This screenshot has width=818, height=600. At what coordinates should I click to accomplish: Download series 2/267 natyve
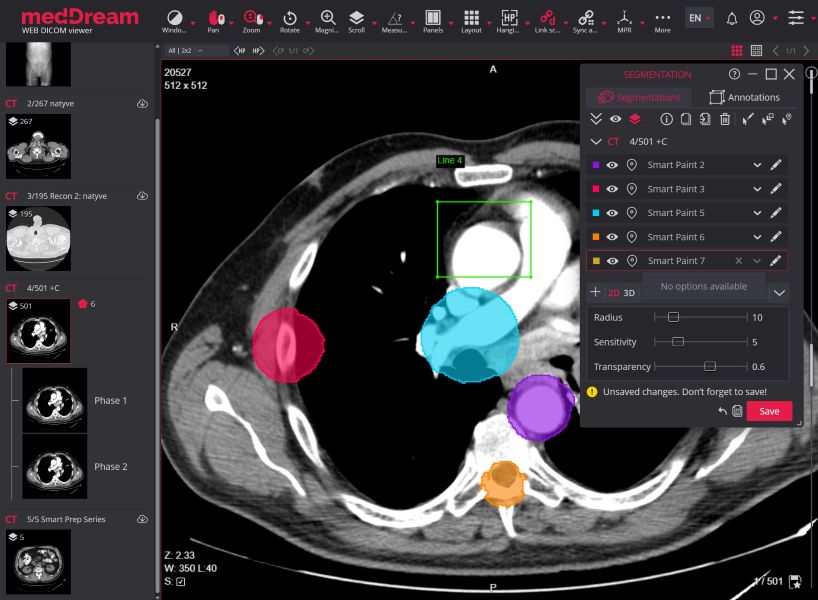(x=142, y=103)
